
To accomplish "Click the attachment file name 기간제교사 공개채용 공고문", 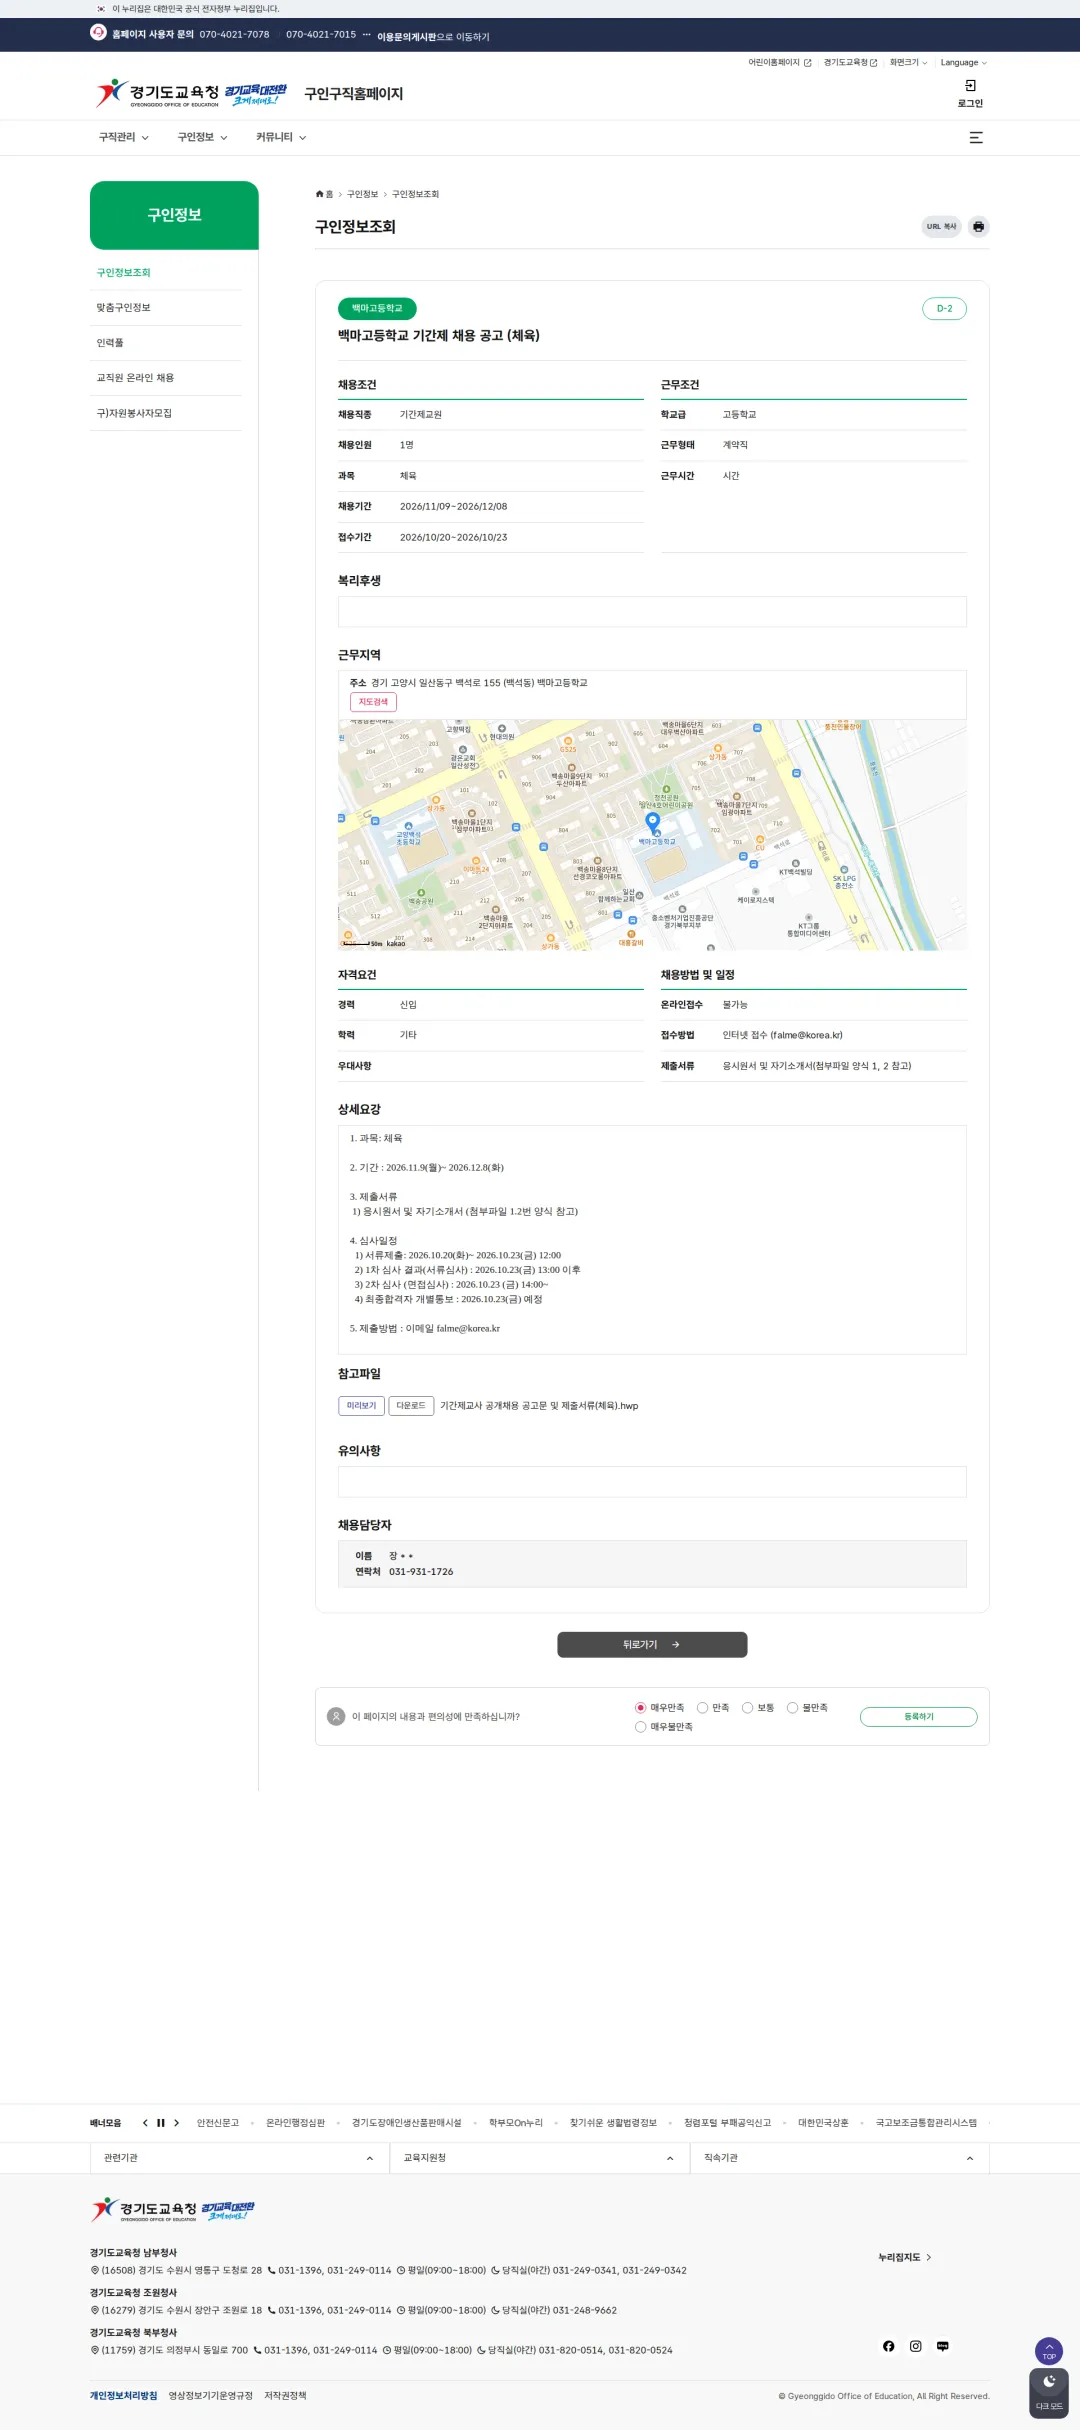I will tap(539, 1406).
